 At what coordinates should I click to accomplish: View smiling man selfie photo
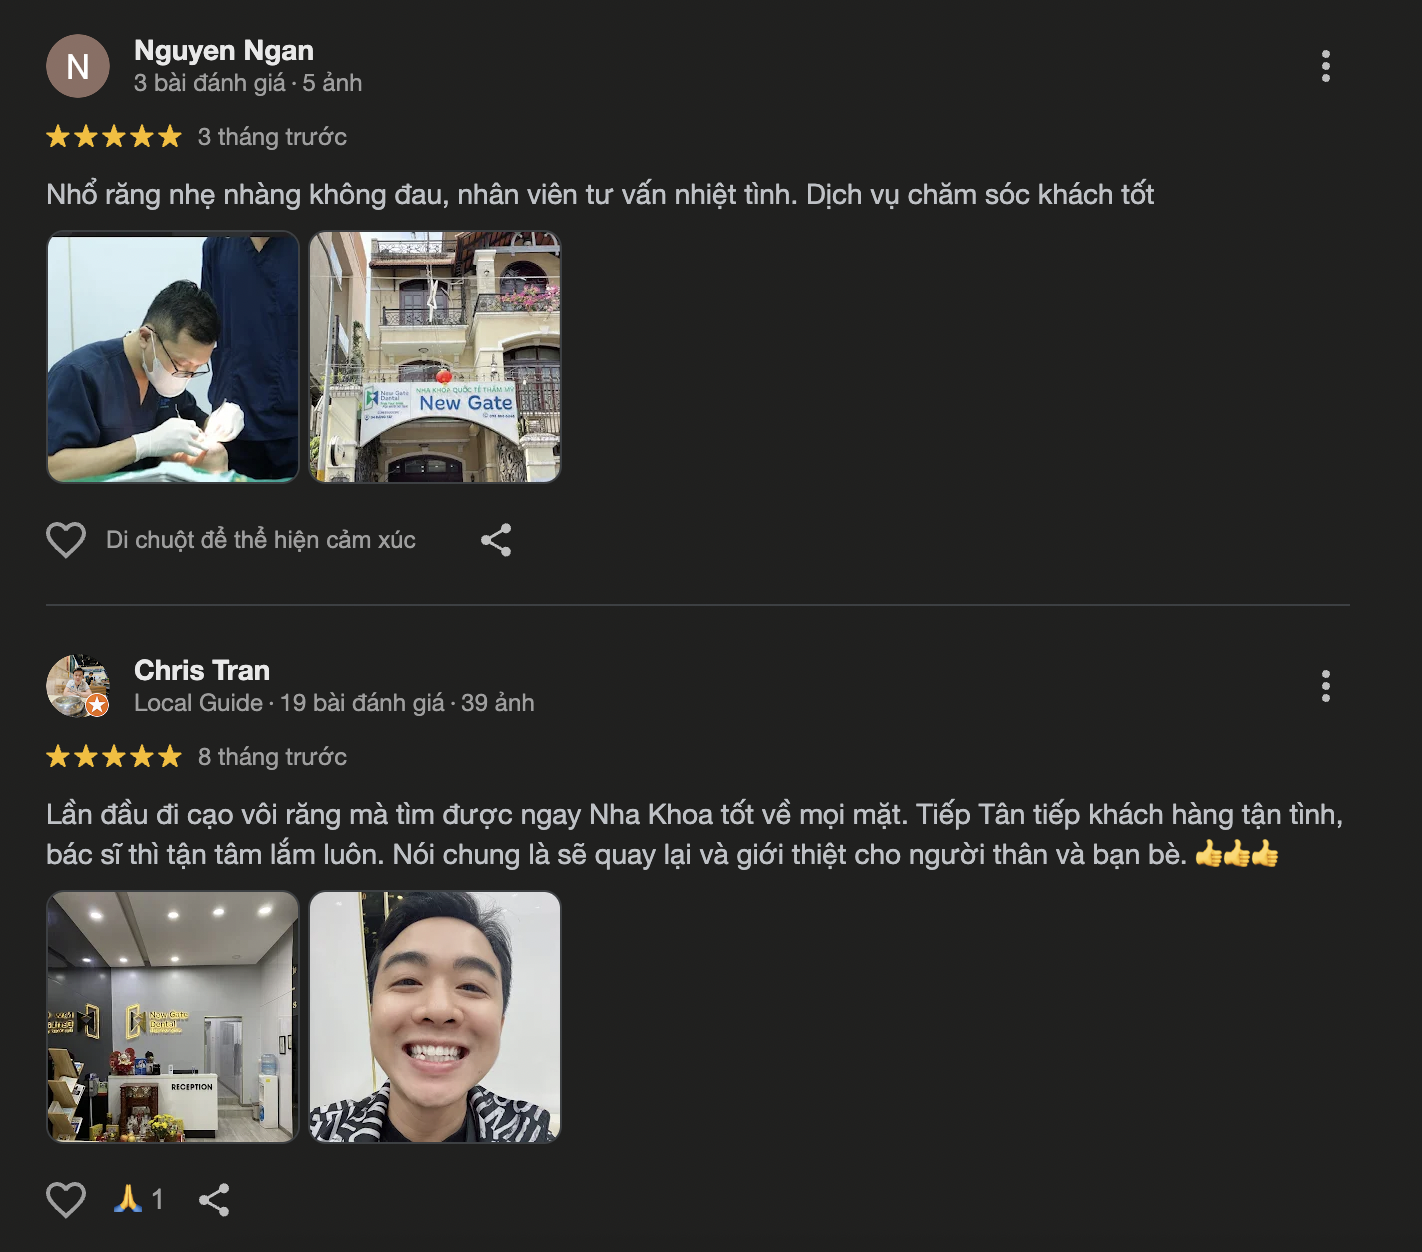coord(435,1017)
